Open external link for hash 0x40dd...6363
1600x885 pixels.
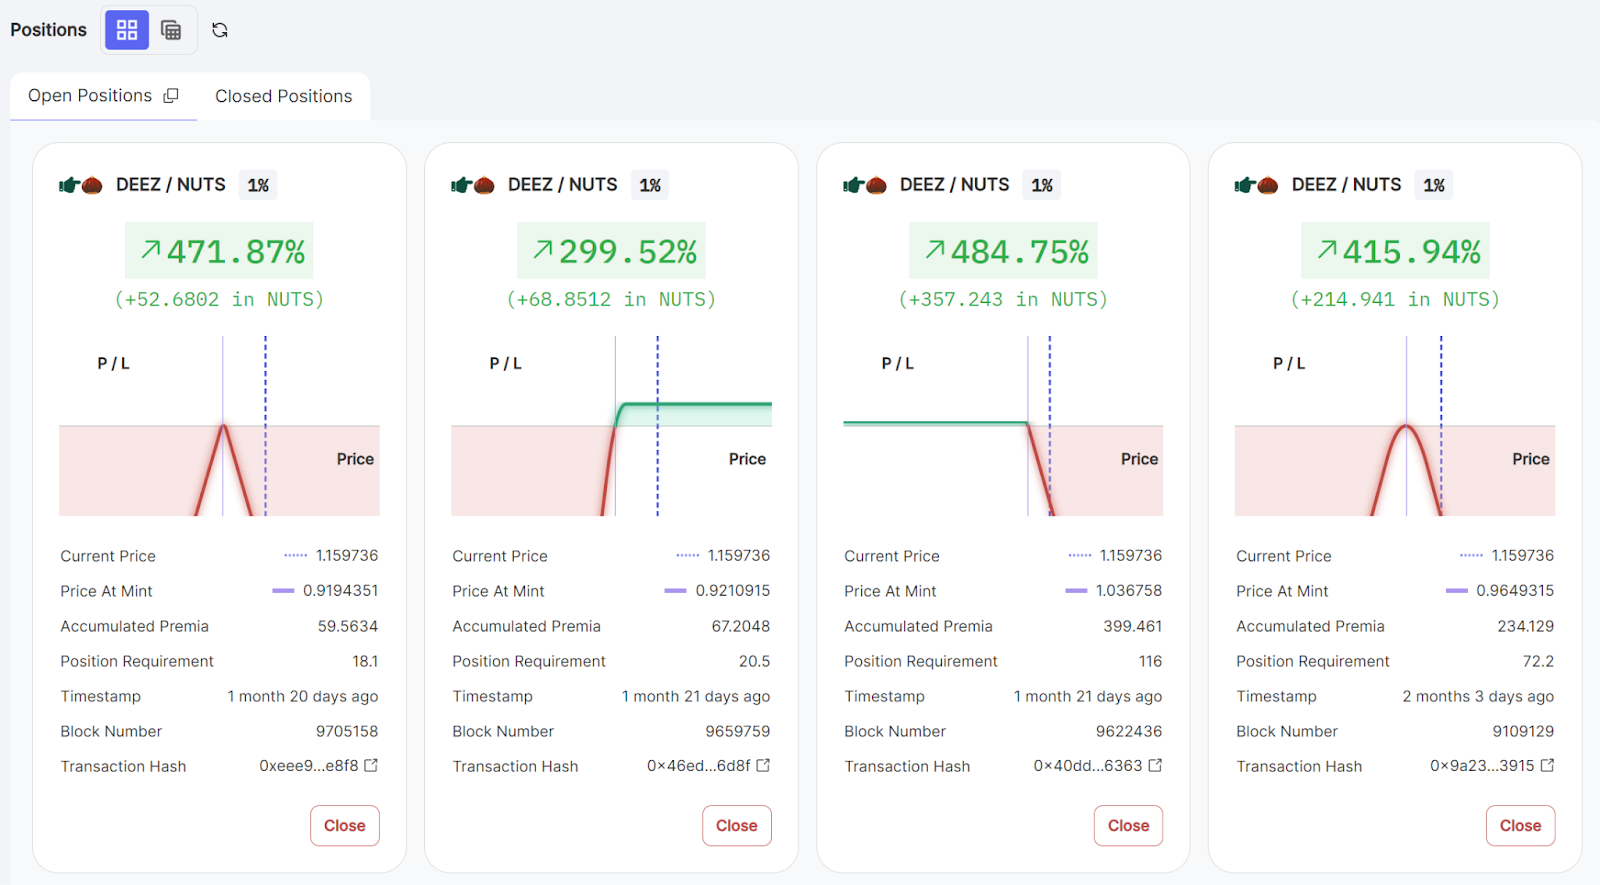coord(1155,765)
